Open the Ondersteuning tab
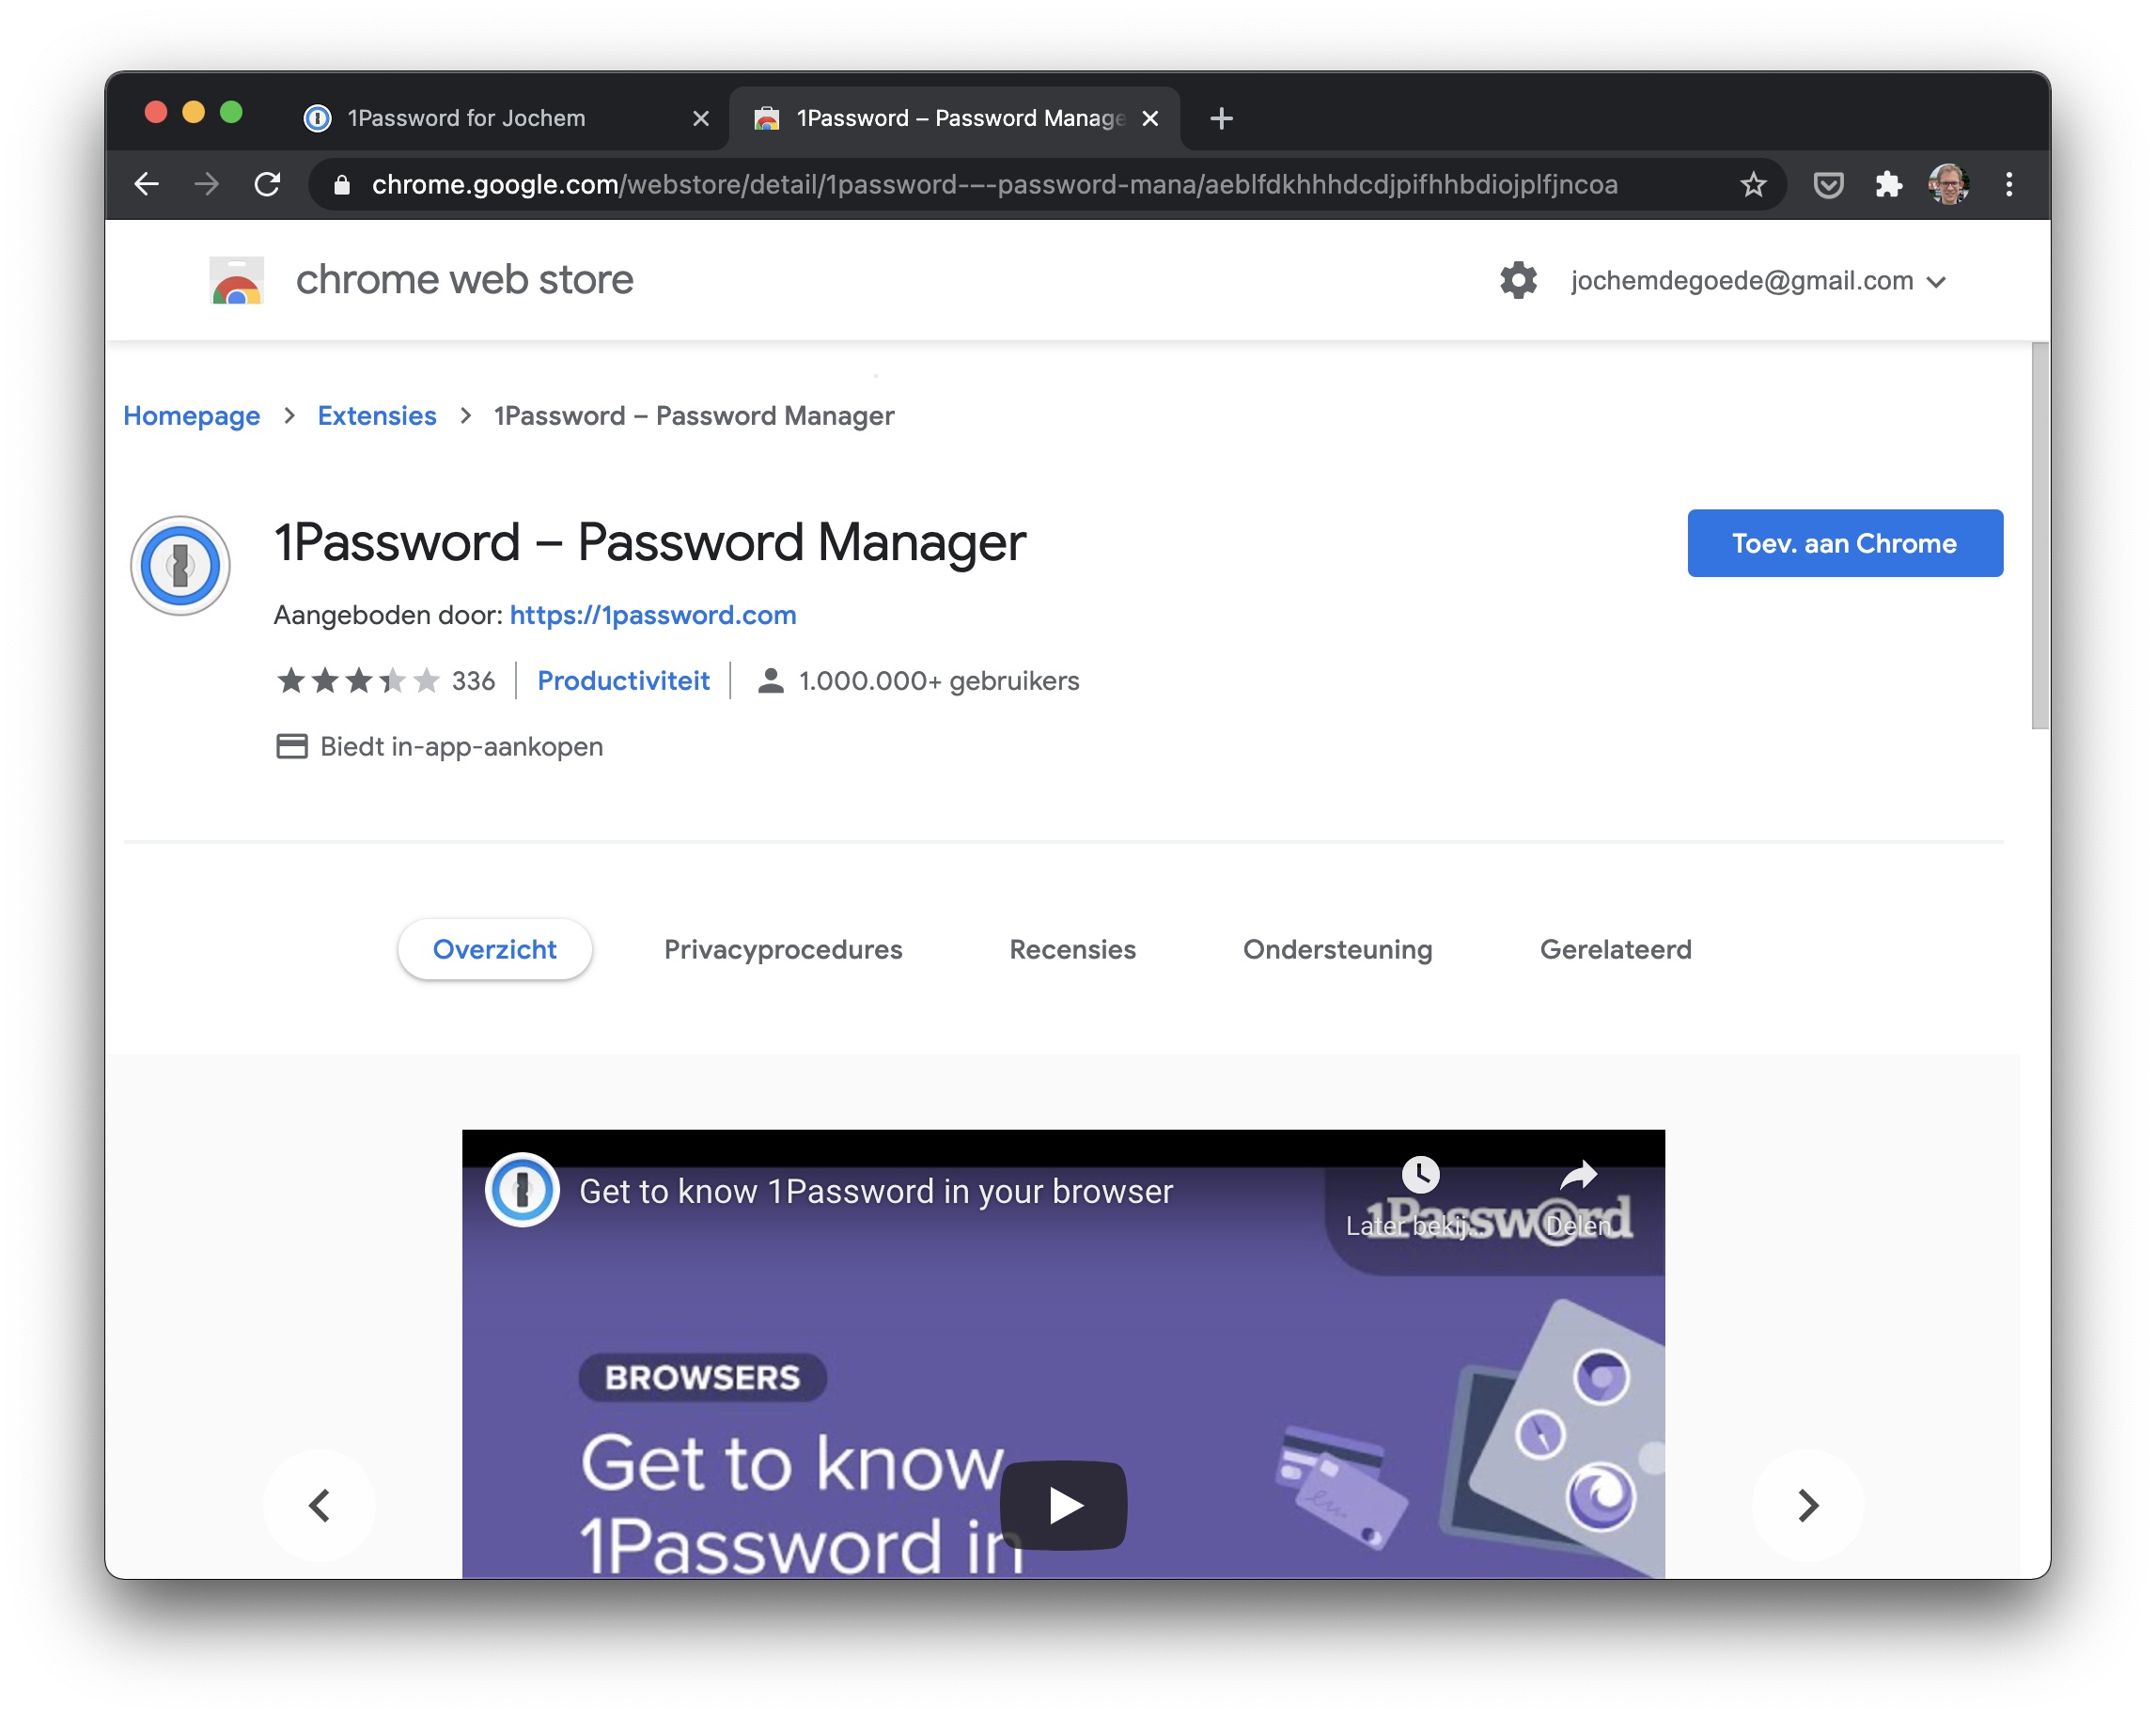This screenshot has height=1718, width=2156. tap(1337, 949)
